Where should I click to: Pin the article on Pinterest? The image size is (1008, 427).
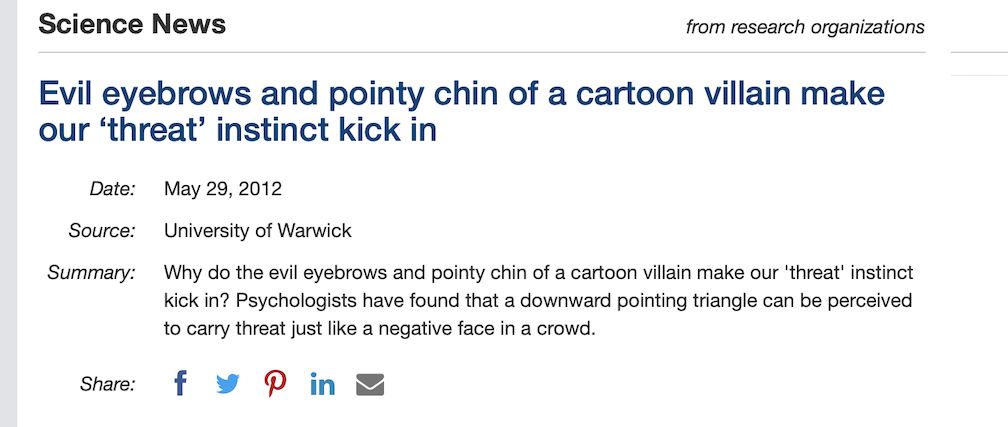click(275, 383)
